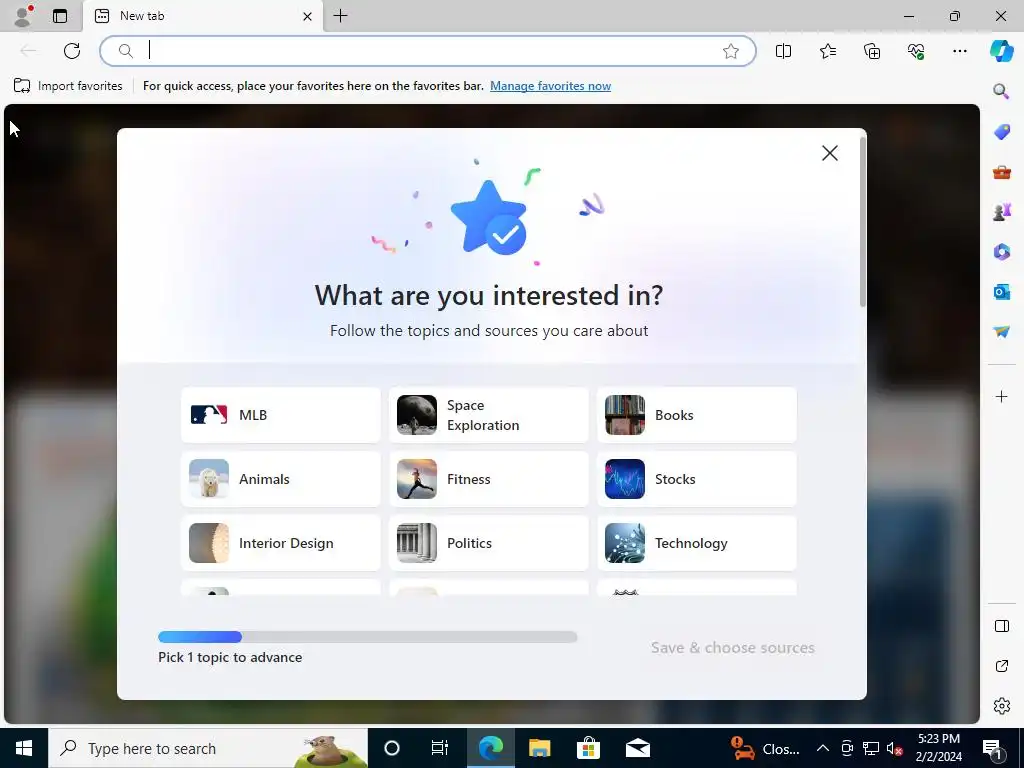Select the Fitness topic
Viewport: 1024px width, 768px height.
pyautogui.click(x=488, y=479)
